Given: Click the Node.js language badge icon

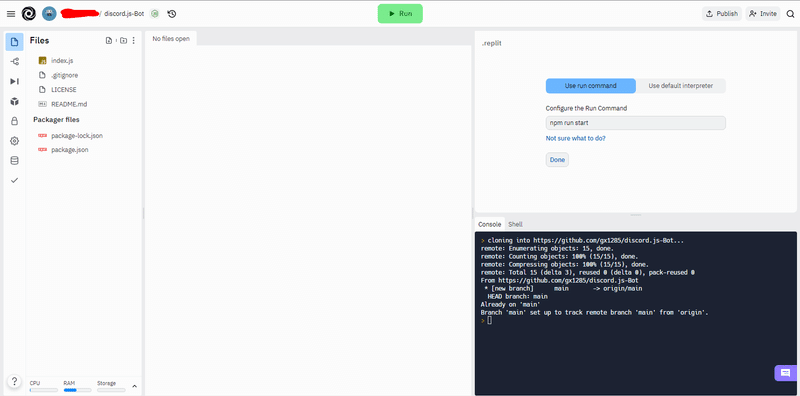Looking at the screenshot, I should point(155,14).
